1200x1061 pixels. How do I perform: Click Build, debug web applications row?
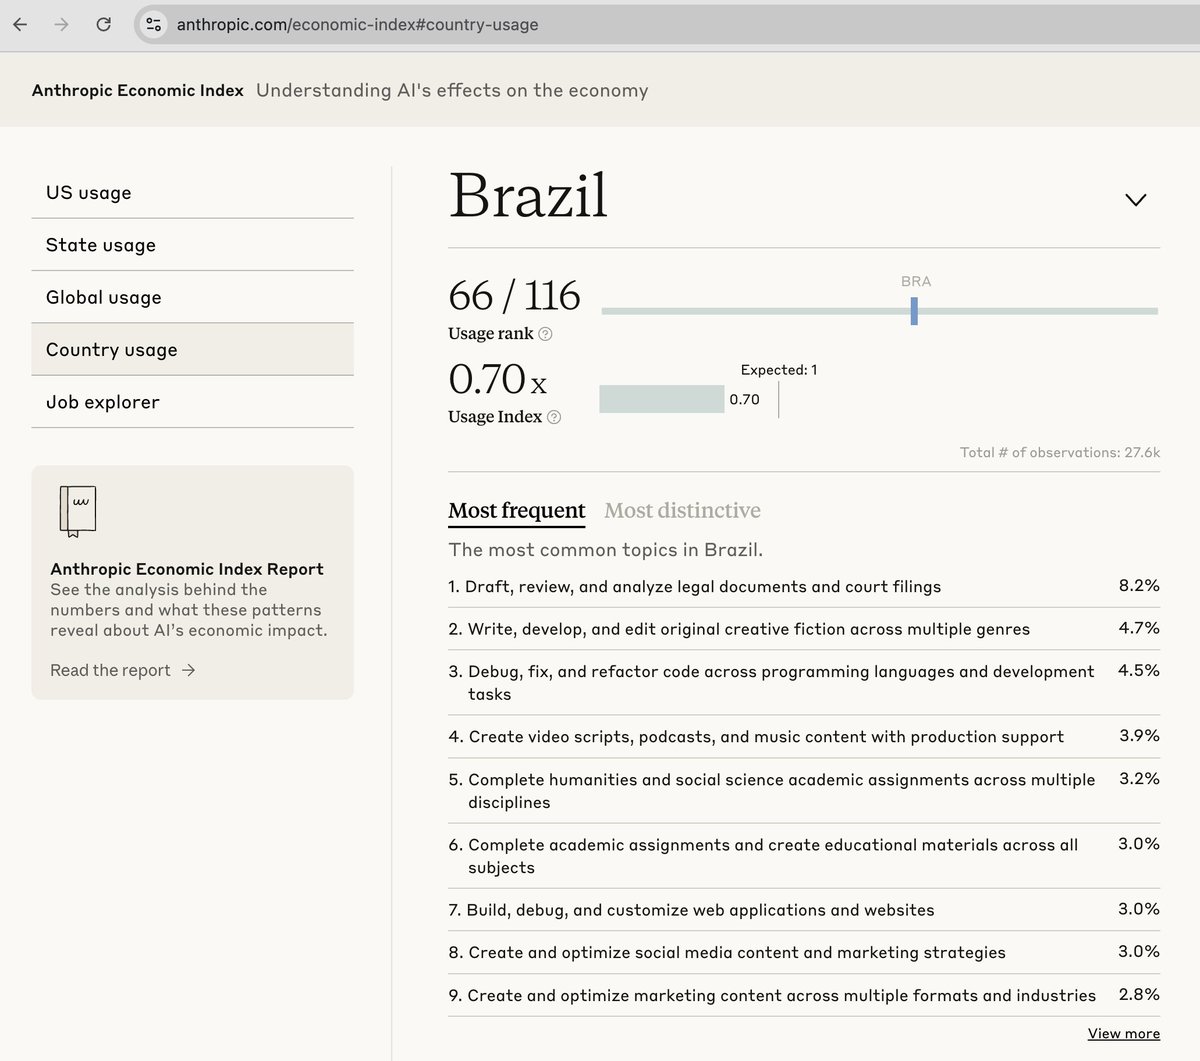pyautogui.click(x=804, y=910)
